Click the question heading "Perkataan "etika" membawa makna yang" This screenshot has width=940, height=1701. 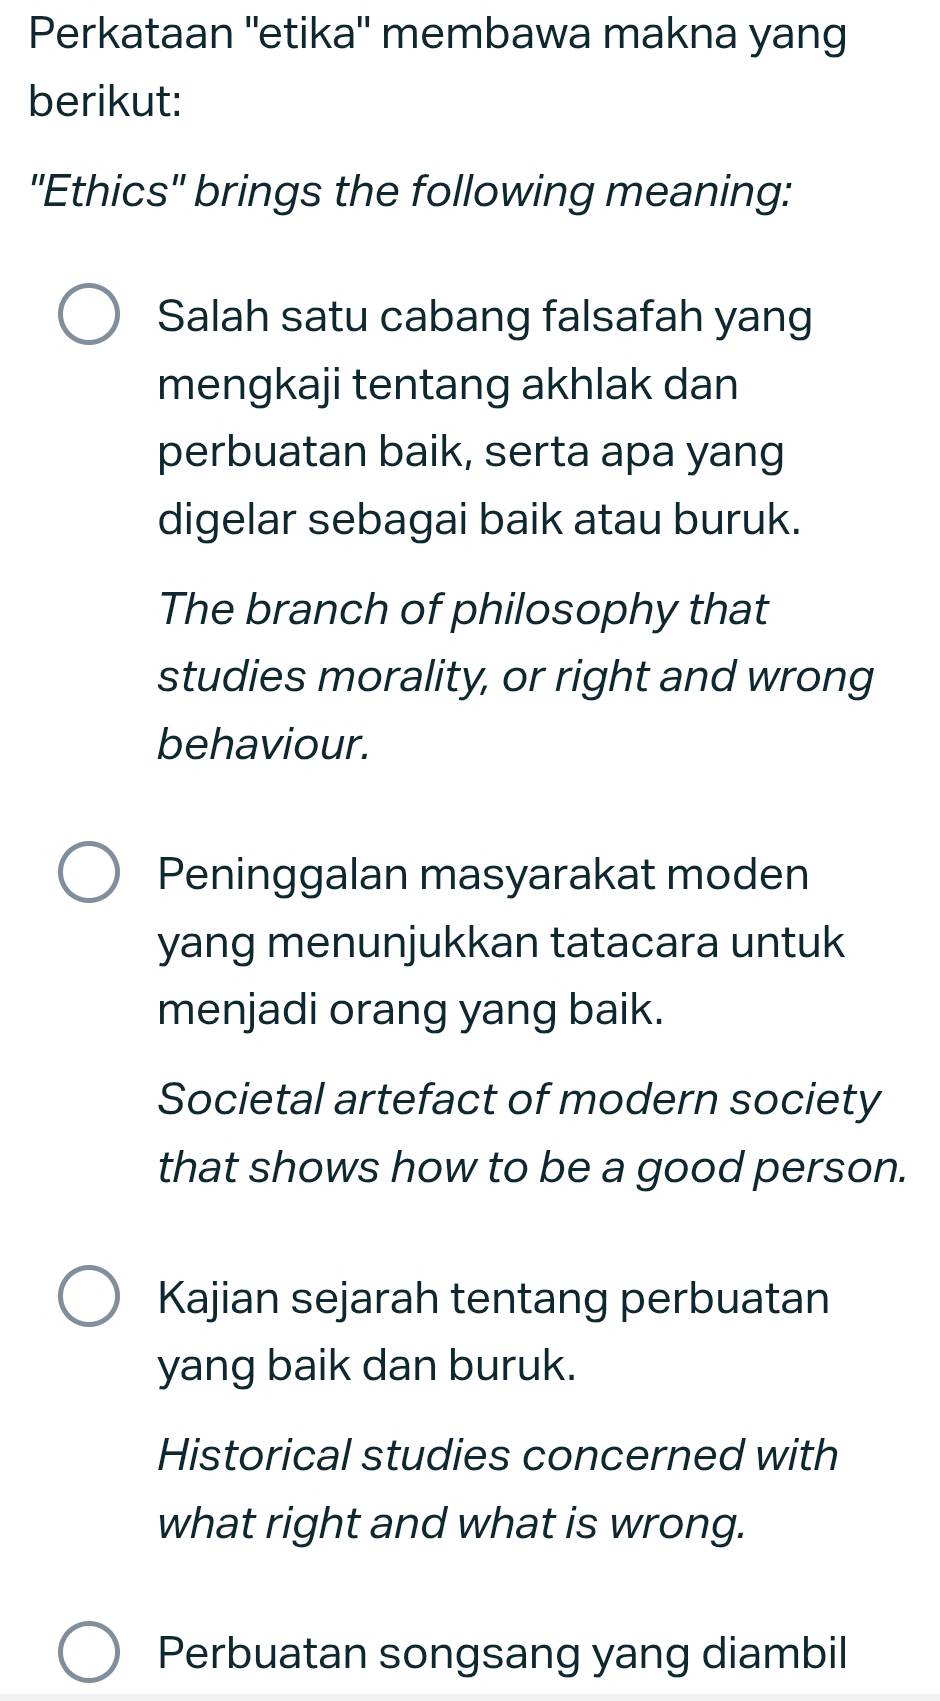pyautogui.click(x=438, y=37)
